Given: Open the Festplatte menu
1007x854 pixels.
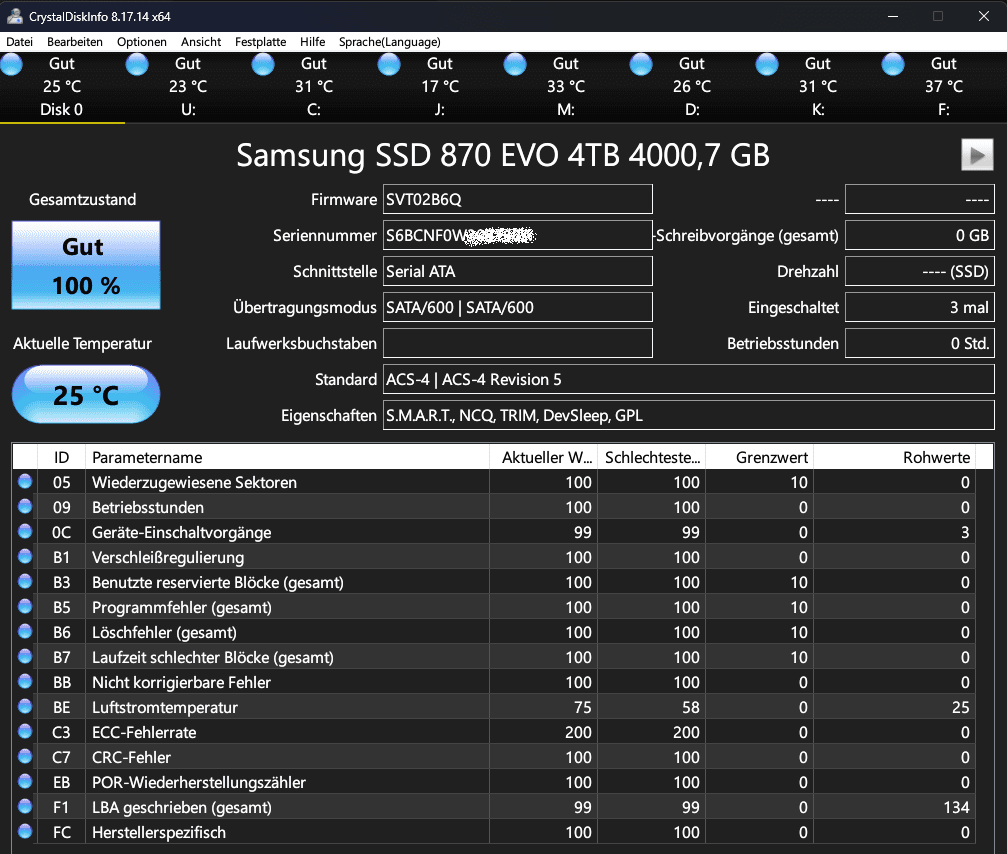Looking at the screenshot, I should [261, 42].
